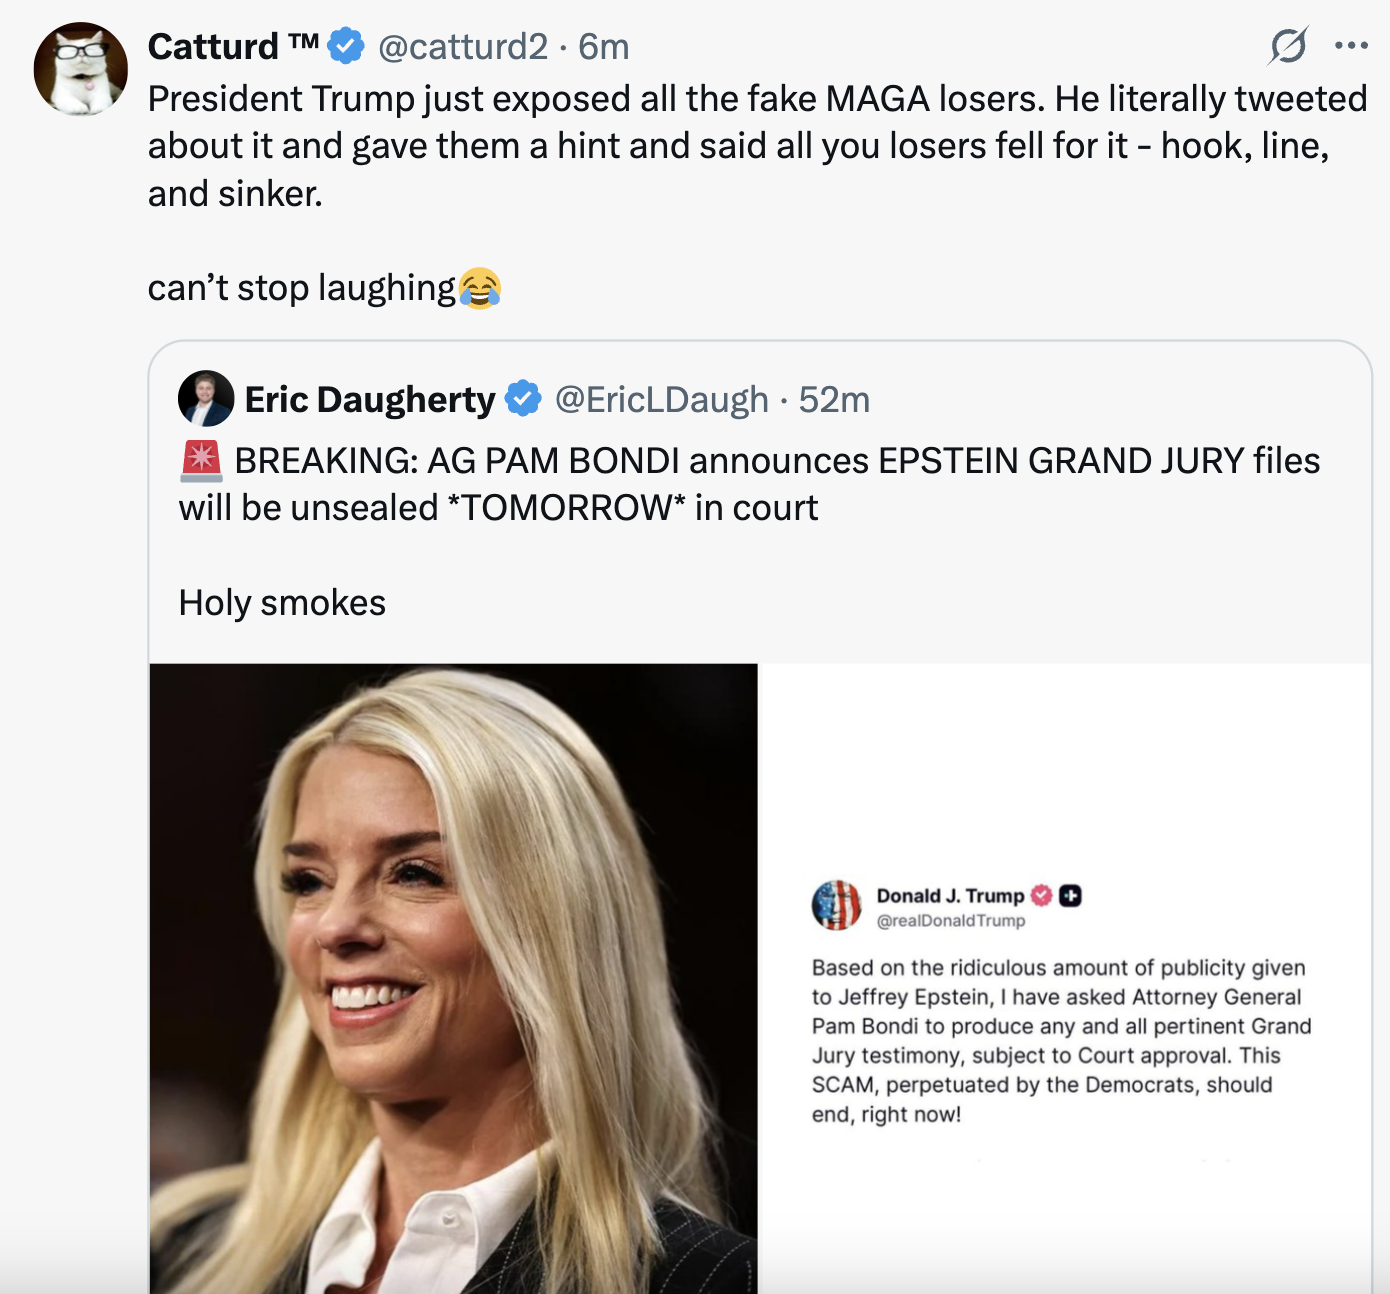The image size is (1390, 1294).
Task: Open the Eric Daugherty display name
Action: point(370,399)
